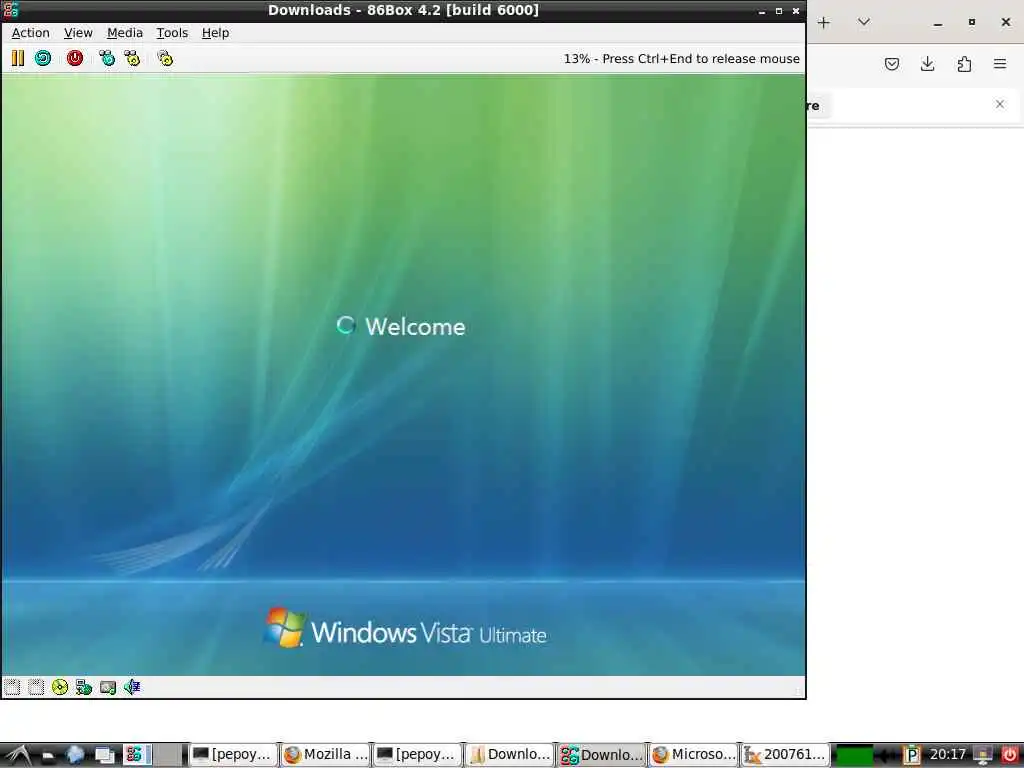
Task: Open the Kali start menu icon
Action: [x=17, y=755]
